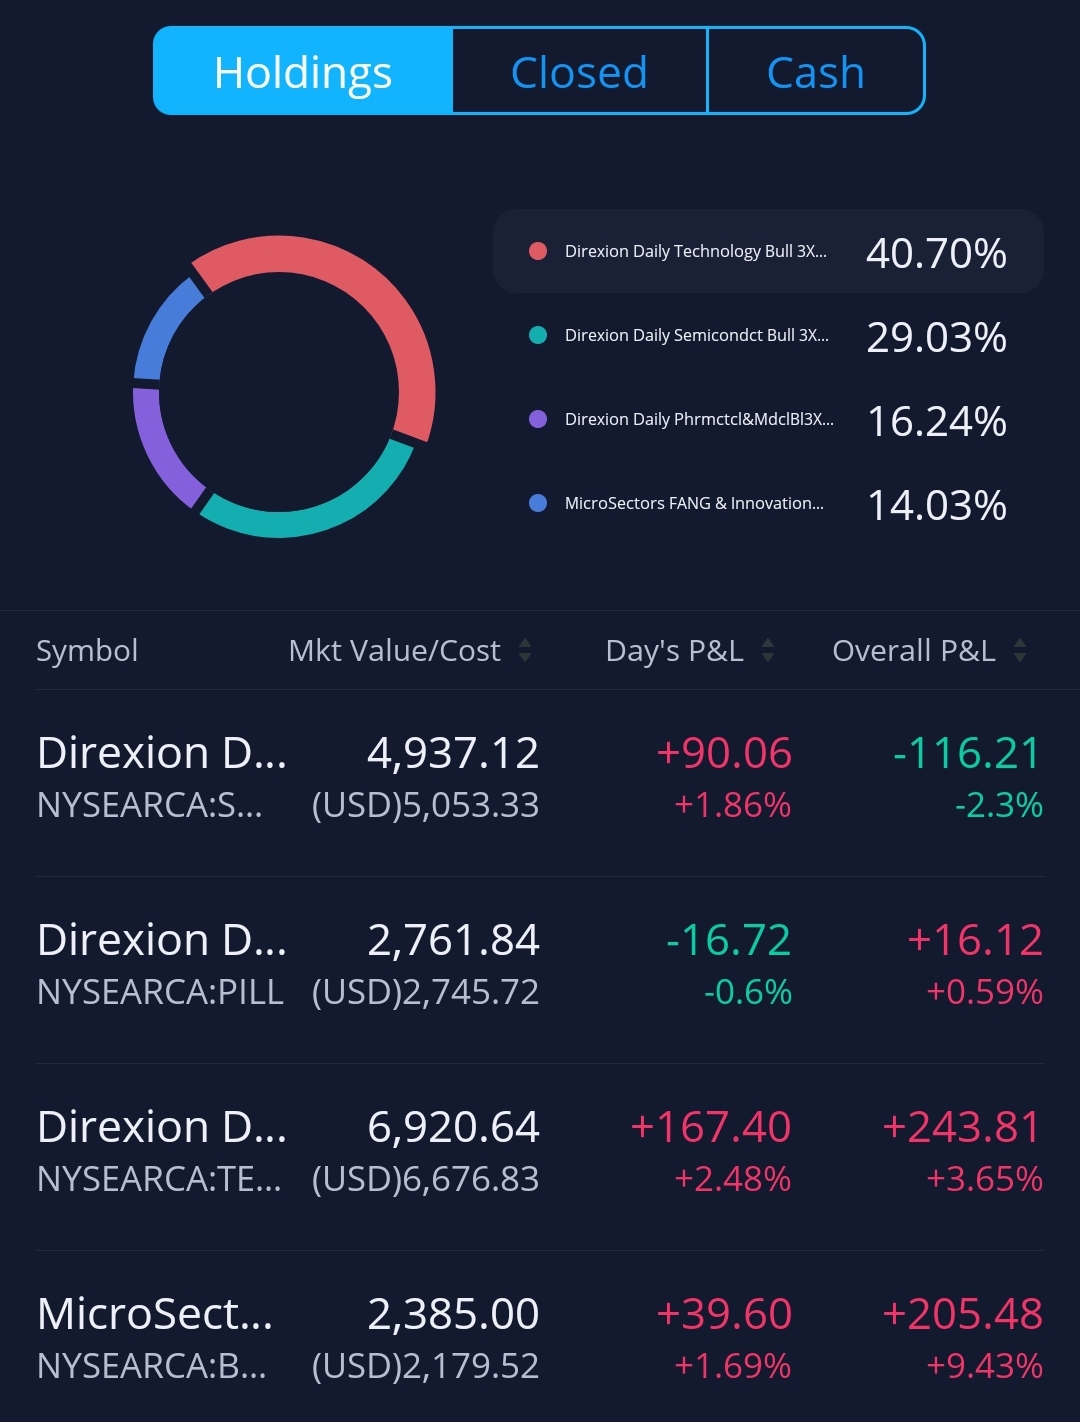Click market value 2,761.84
This screenshot has height=1422, width=1080.
point(453,940)
